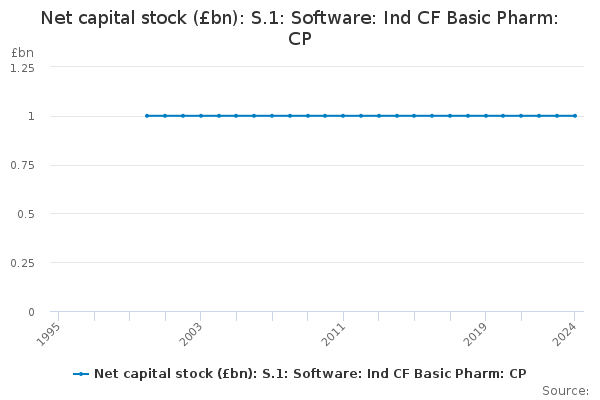The width and height of the screenshot is (600, 400).
Task: Click the 0.25 y-axis label
Action: tap(22, 263)
